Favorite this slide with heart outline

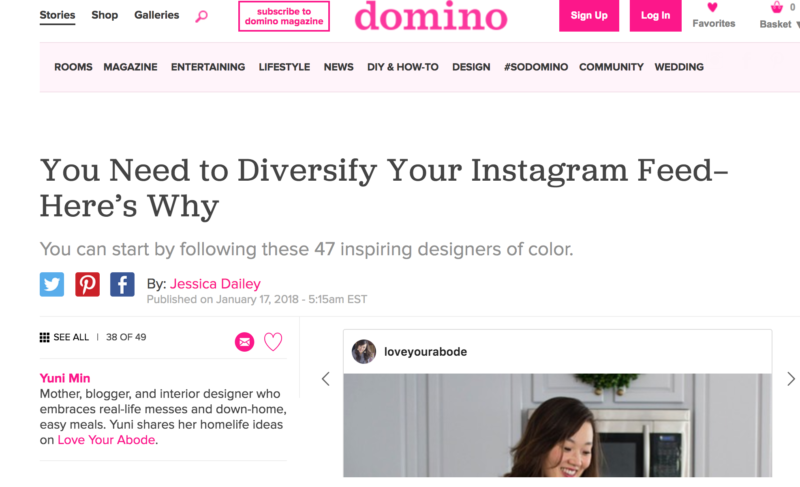click(x=273, y=342)
